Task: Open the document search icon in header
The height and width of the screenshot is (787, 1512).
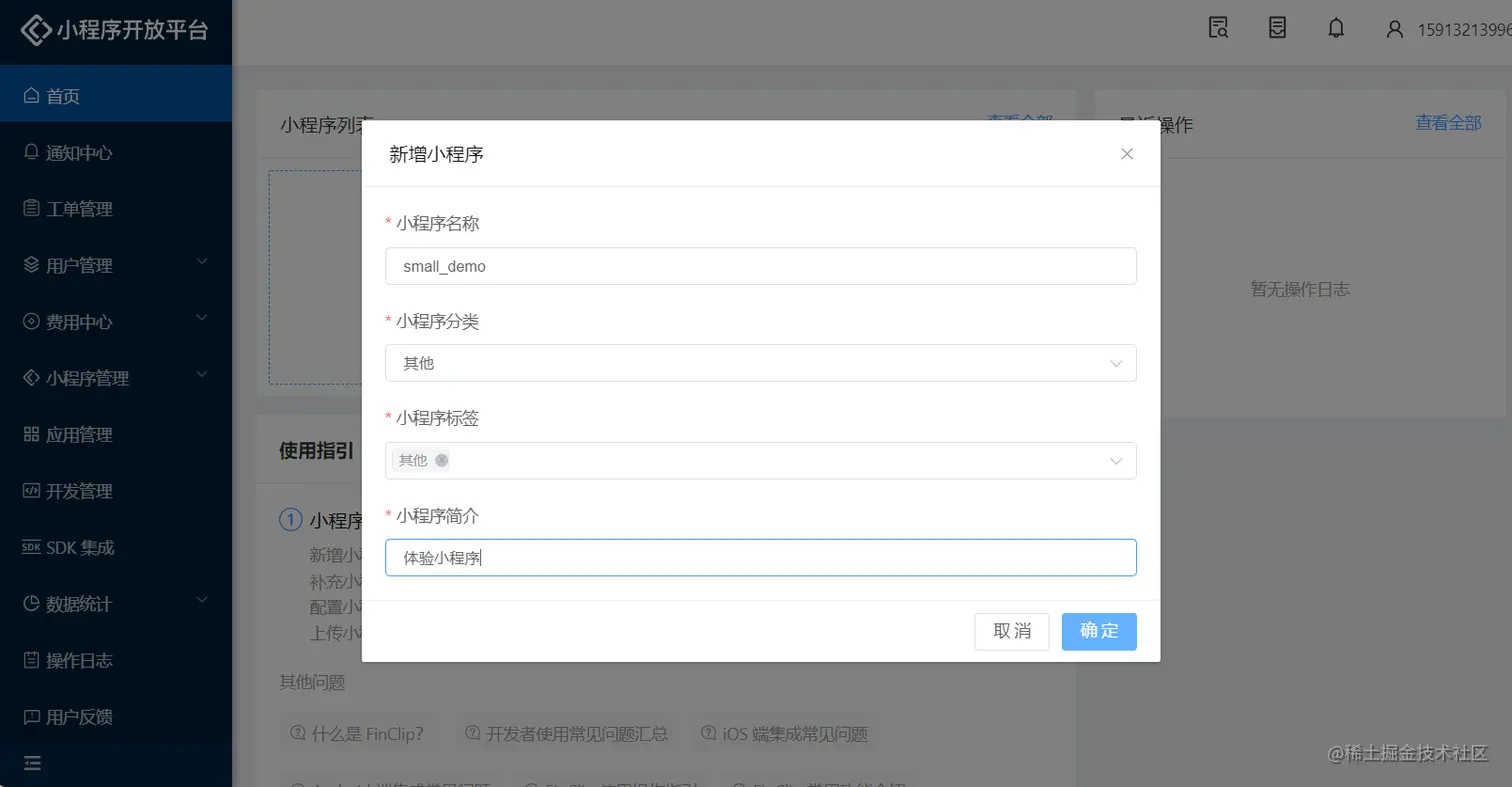Action: point(1218,28)
